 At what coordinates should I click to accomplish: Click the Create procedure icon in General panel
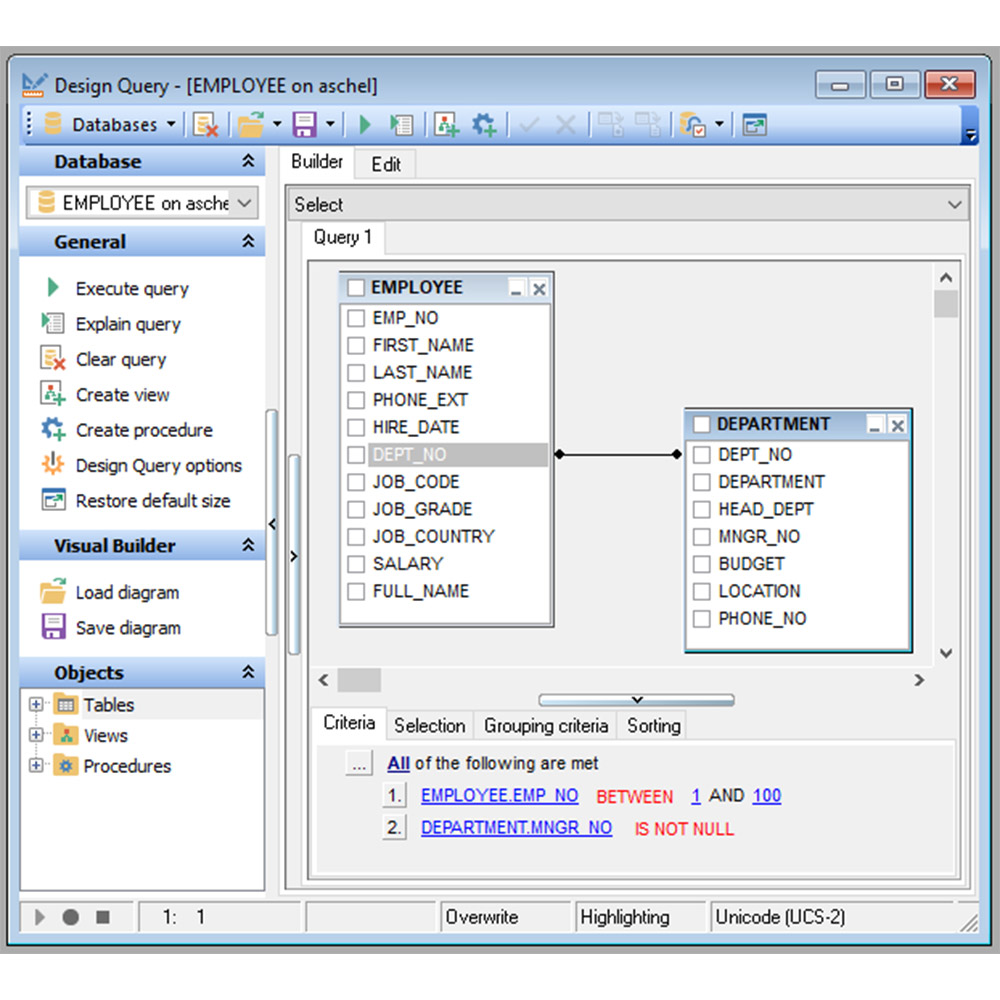click(53, 429)
